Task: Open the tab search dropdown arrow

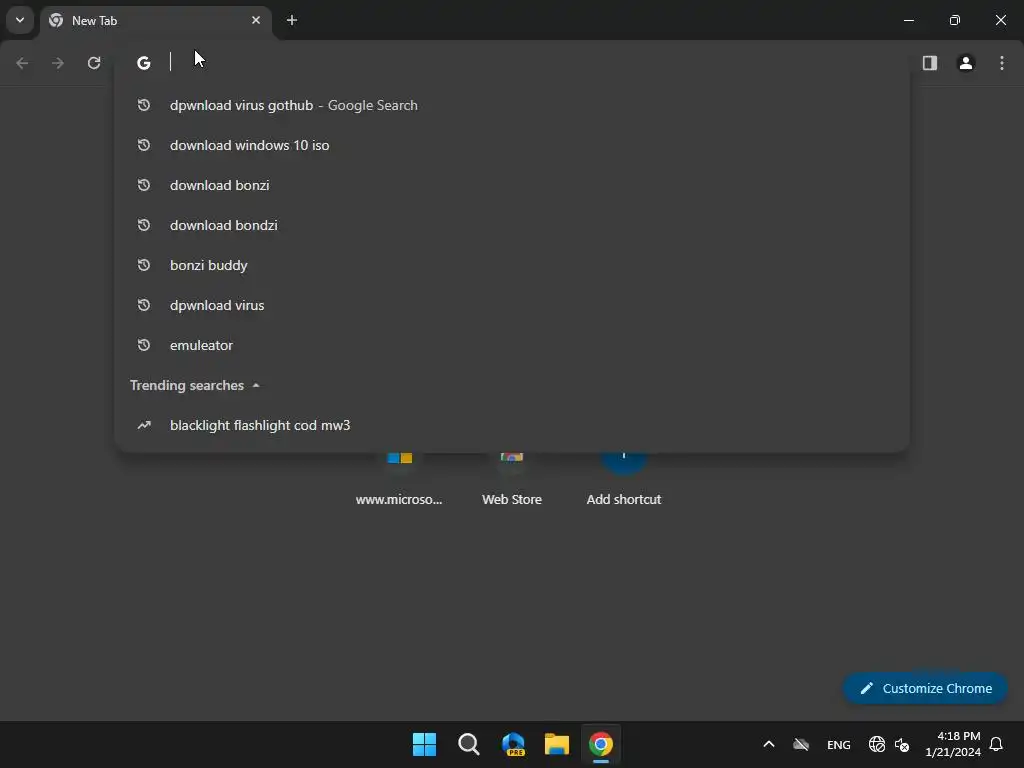Action: point(20,20)
